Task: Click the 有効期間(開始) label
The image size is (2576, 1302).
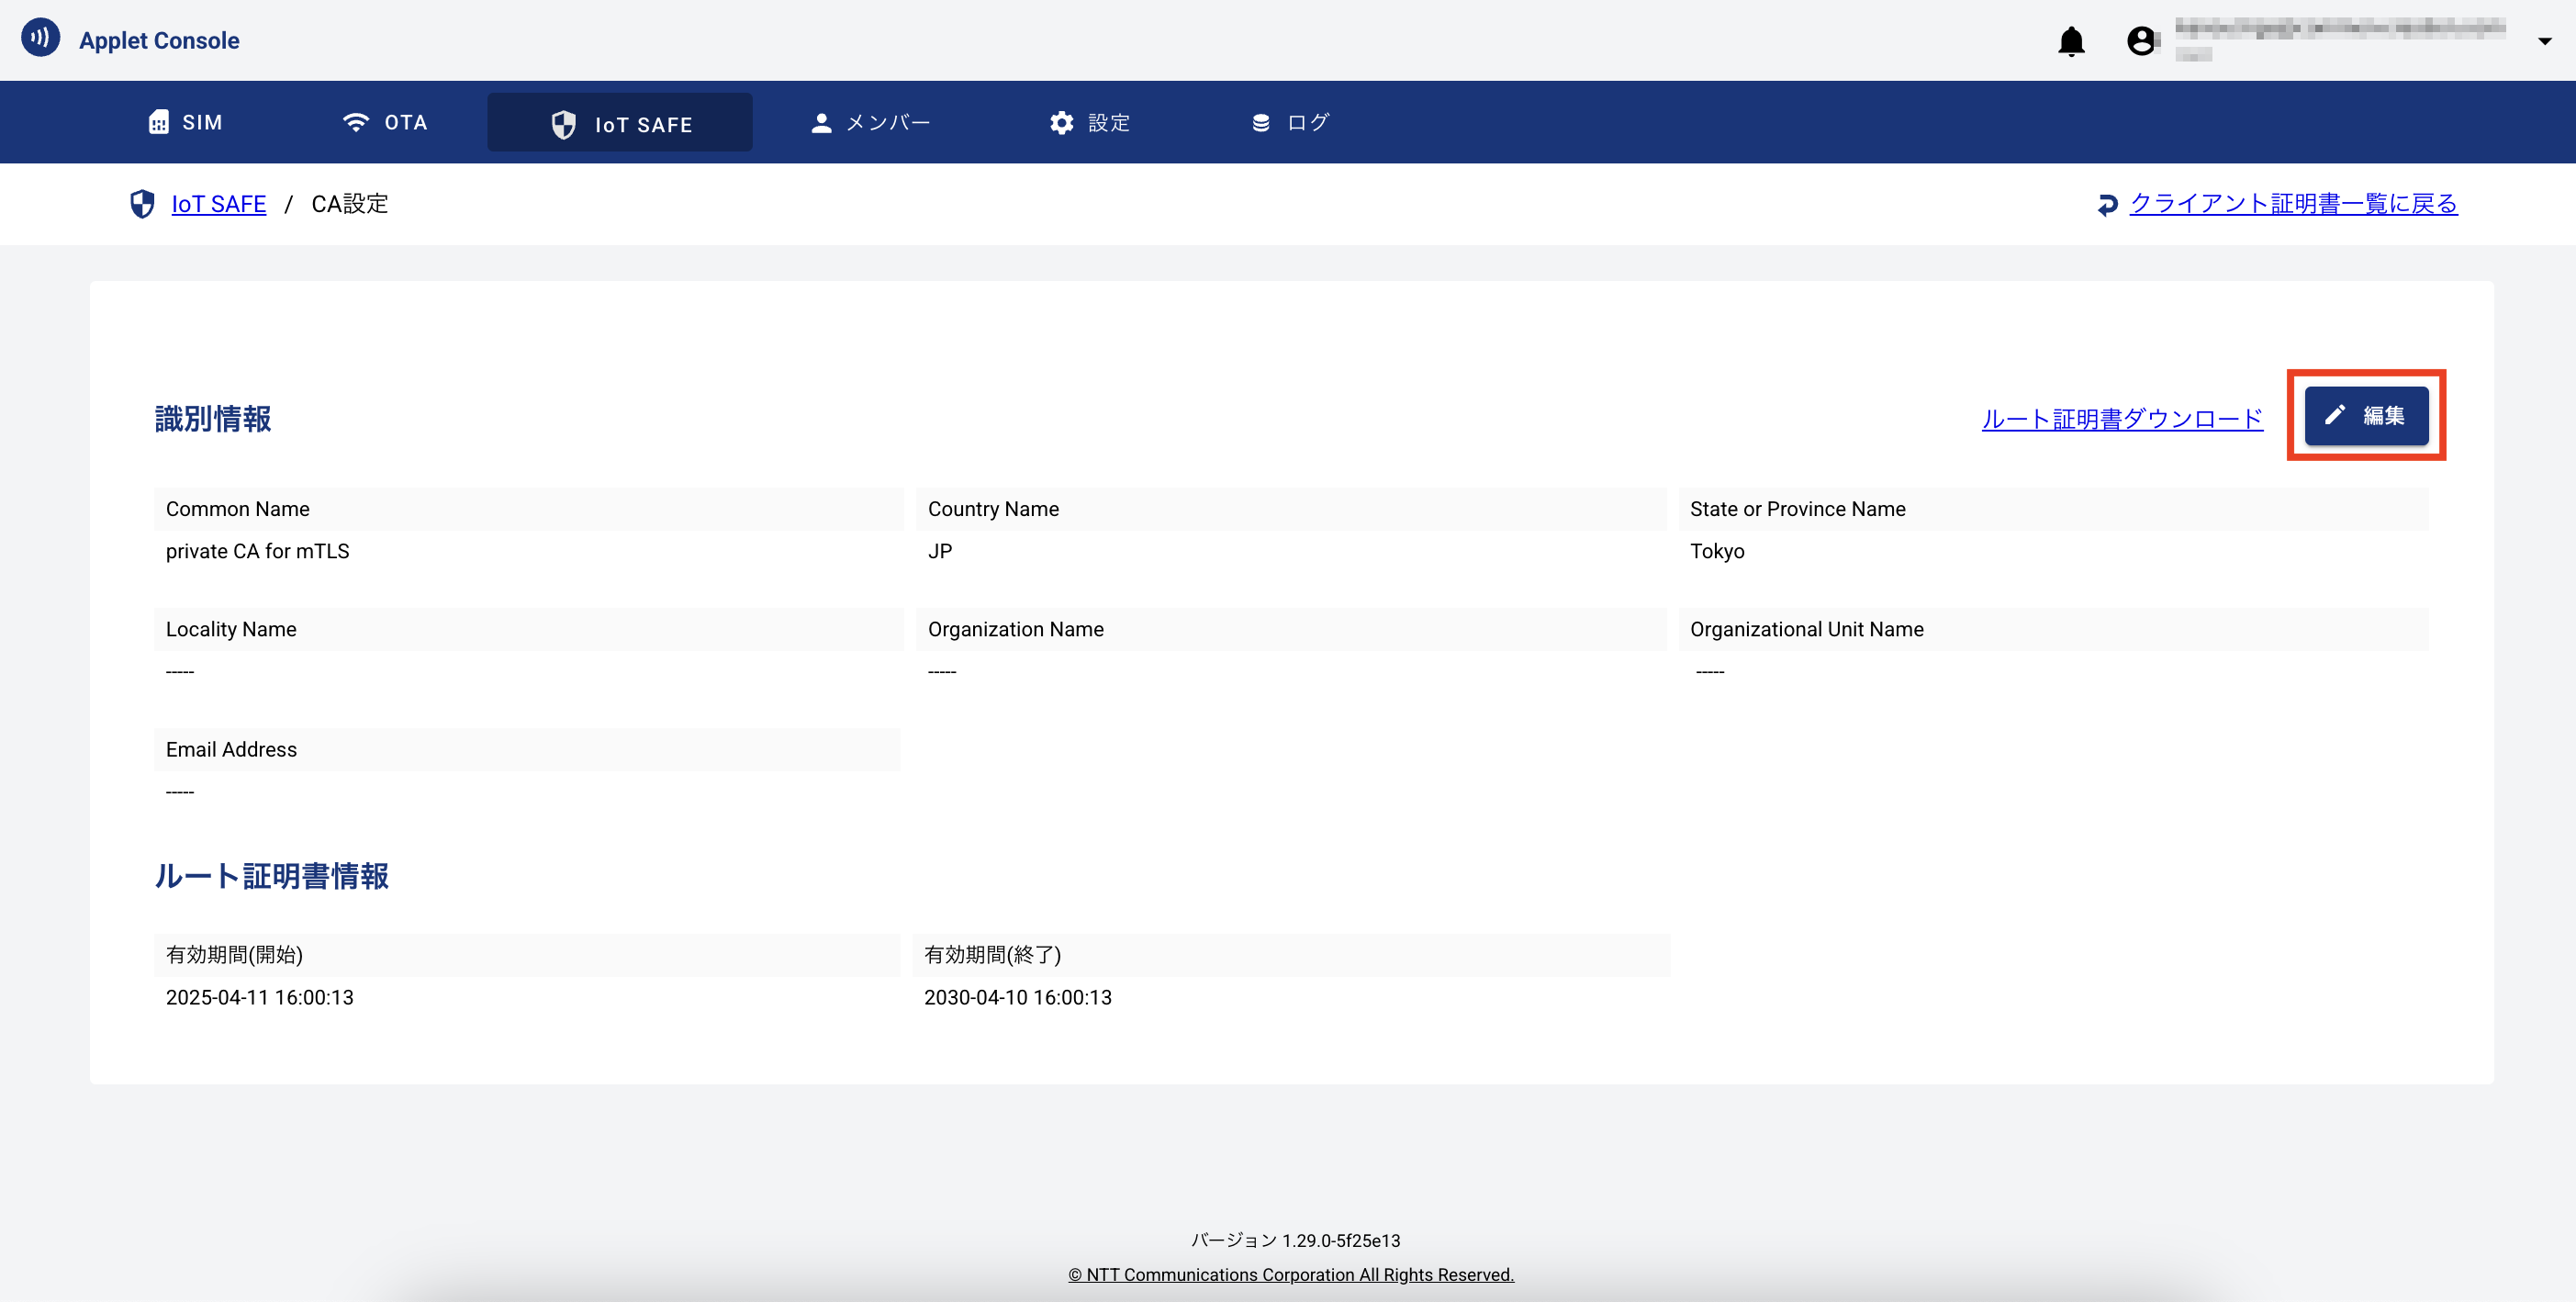Action: point(234,955)
